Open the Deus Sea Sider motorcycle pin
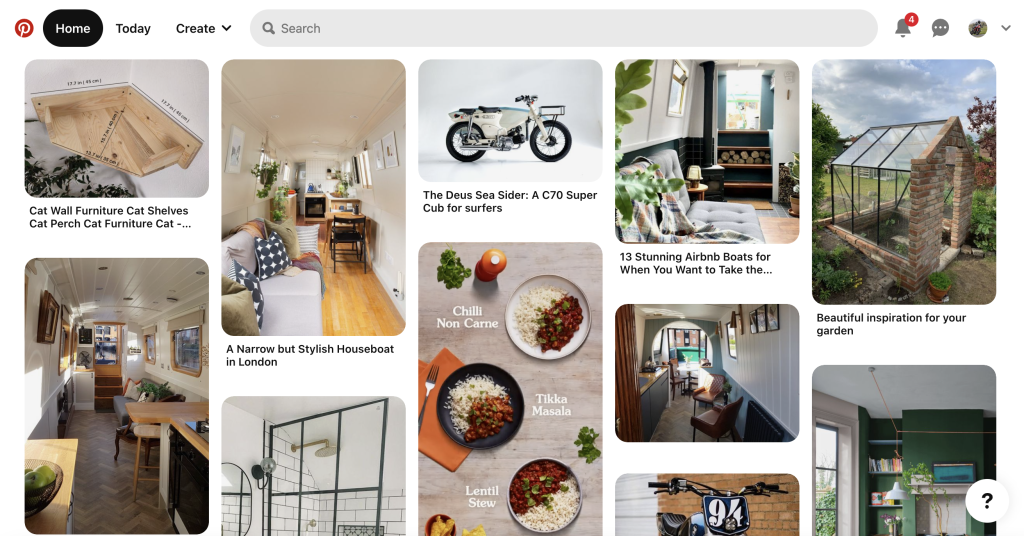The height and width of the screenshot is (536, 1024). (510, 121)
